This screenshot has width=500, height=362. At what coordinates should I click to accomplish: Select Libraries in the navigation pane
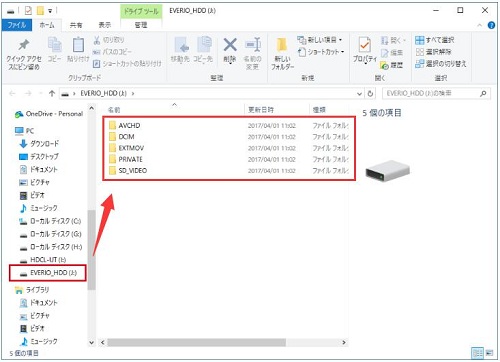pos(32,290)
